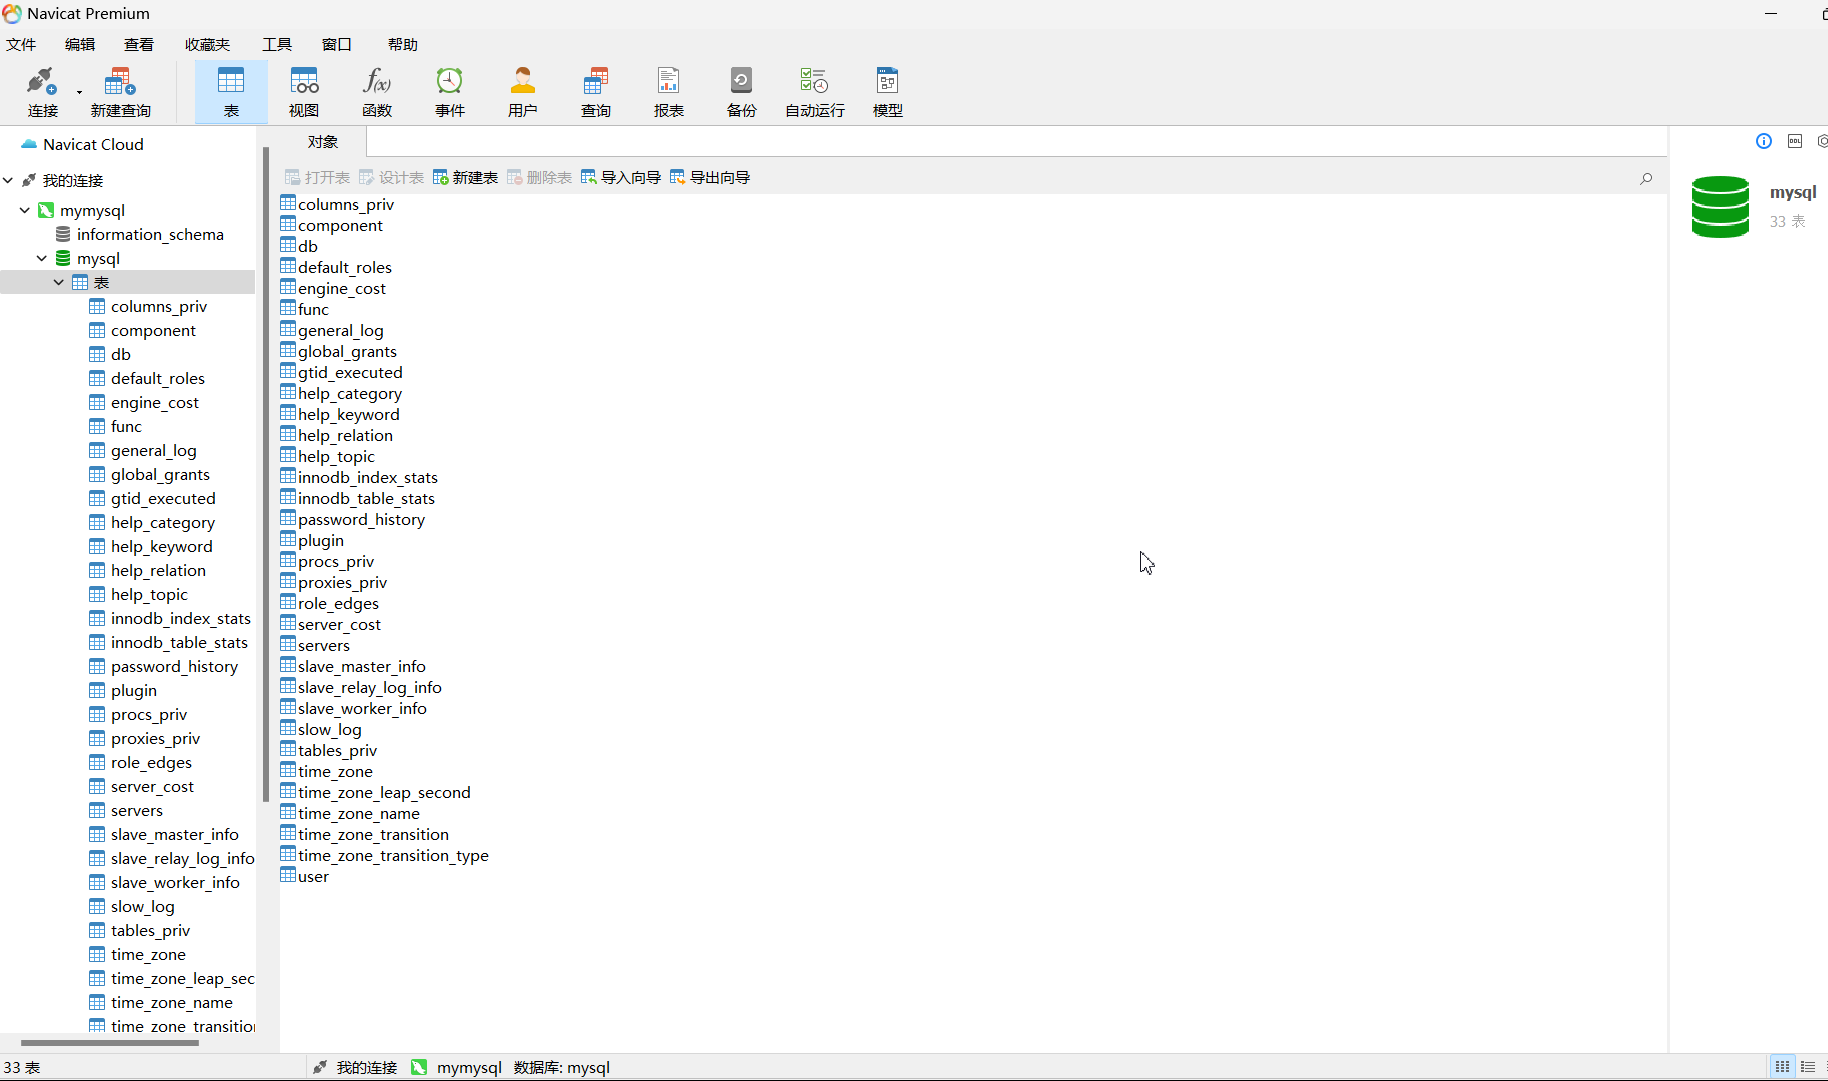Collapse the mysql database node
This screenshot has width=1828, height=1081.
pyautogui.click(x=42, y=258)
